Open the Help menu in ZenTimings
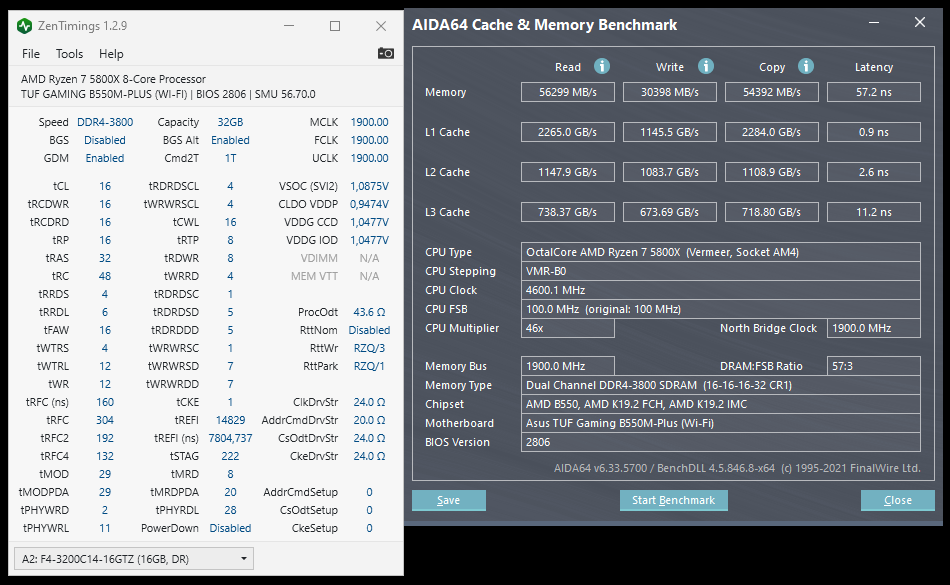Screen dimensions: 950x585 111,54
